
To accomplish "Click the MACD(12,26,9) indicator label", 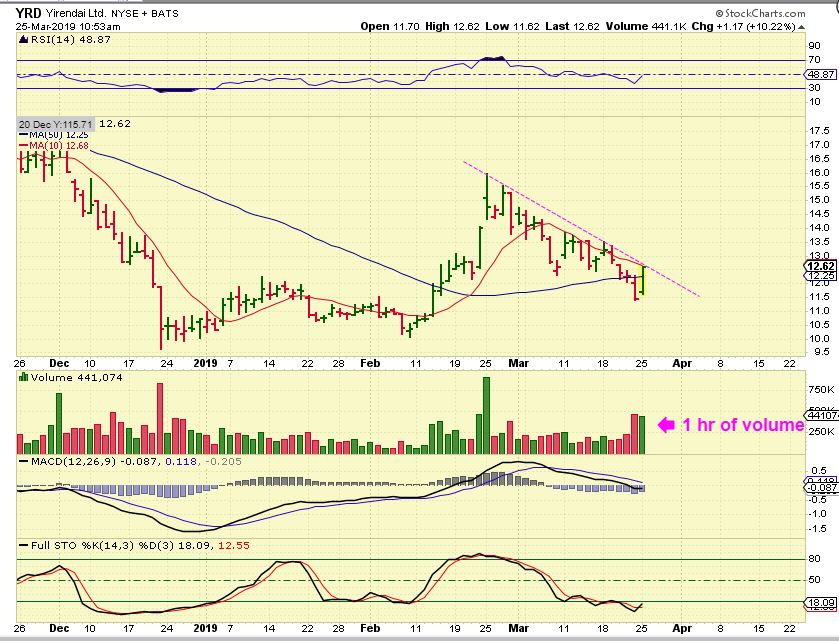I will [73, 461].
